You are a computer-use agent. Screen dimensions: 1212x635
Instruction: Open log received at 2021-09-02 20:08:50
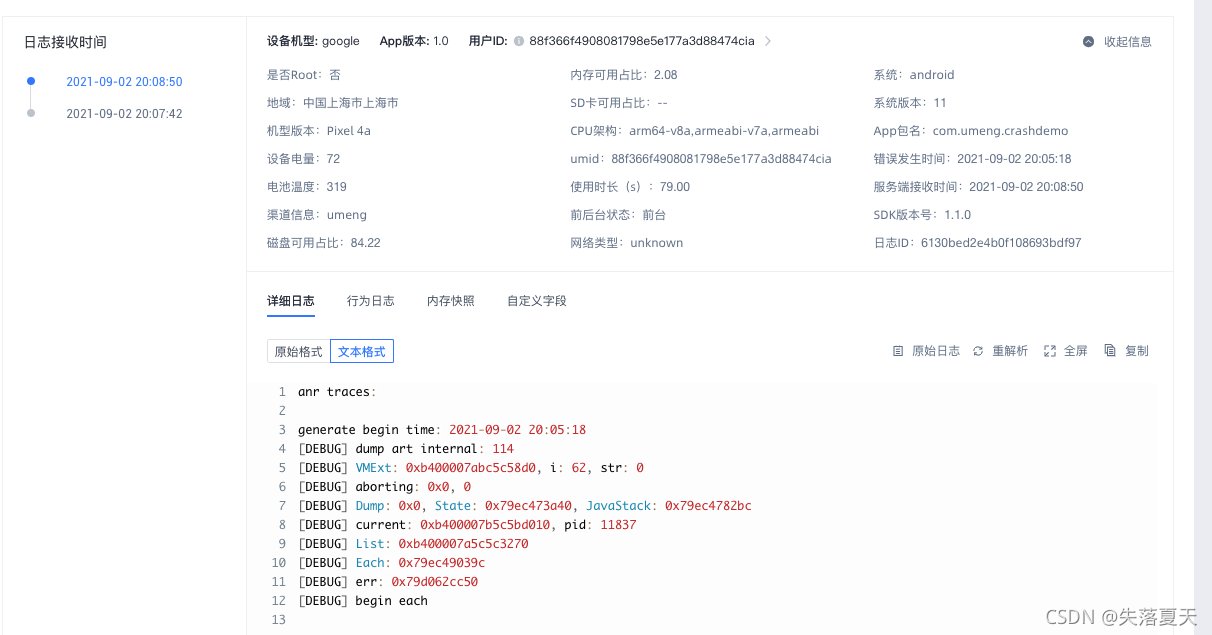pyautogui.click(x=124, y=82)
